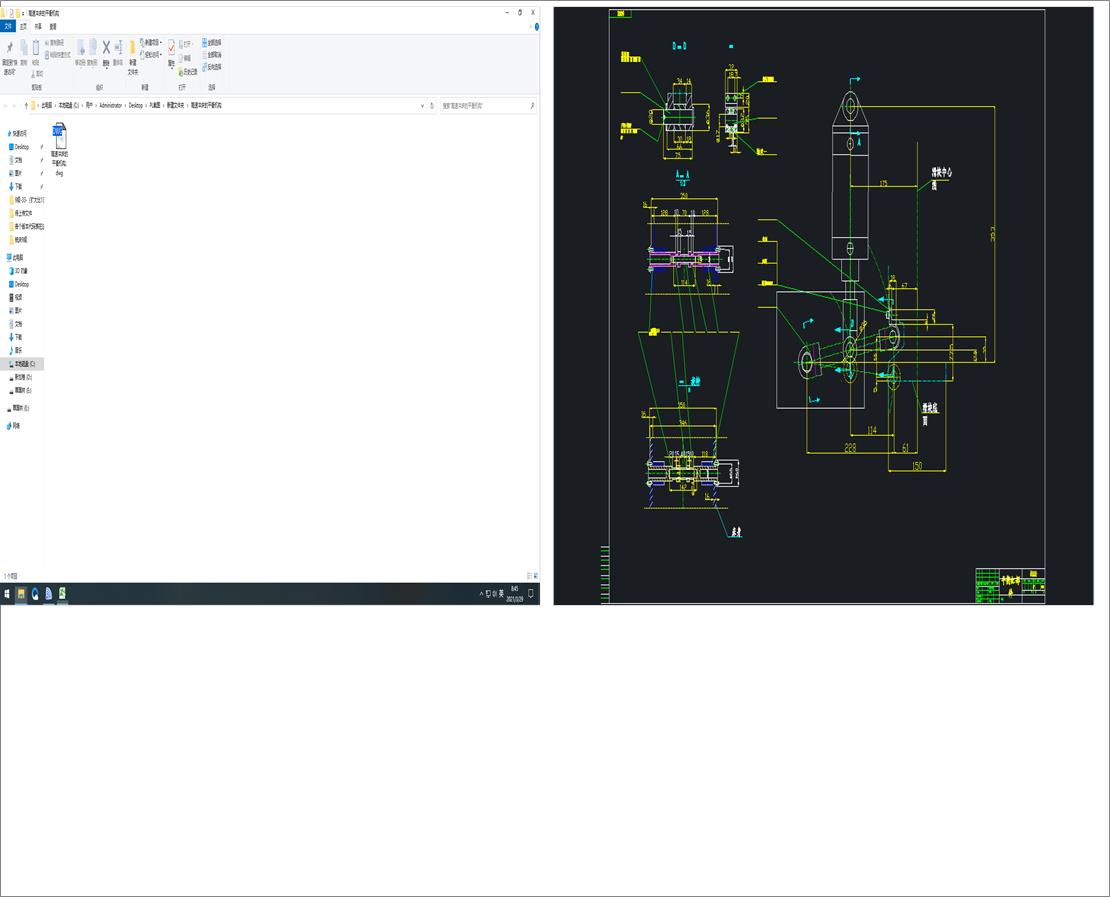1110x897 pixels.
Task: Open the New item dropdown in ribbon
Action: pyautogui.click(x=151, y=42)
